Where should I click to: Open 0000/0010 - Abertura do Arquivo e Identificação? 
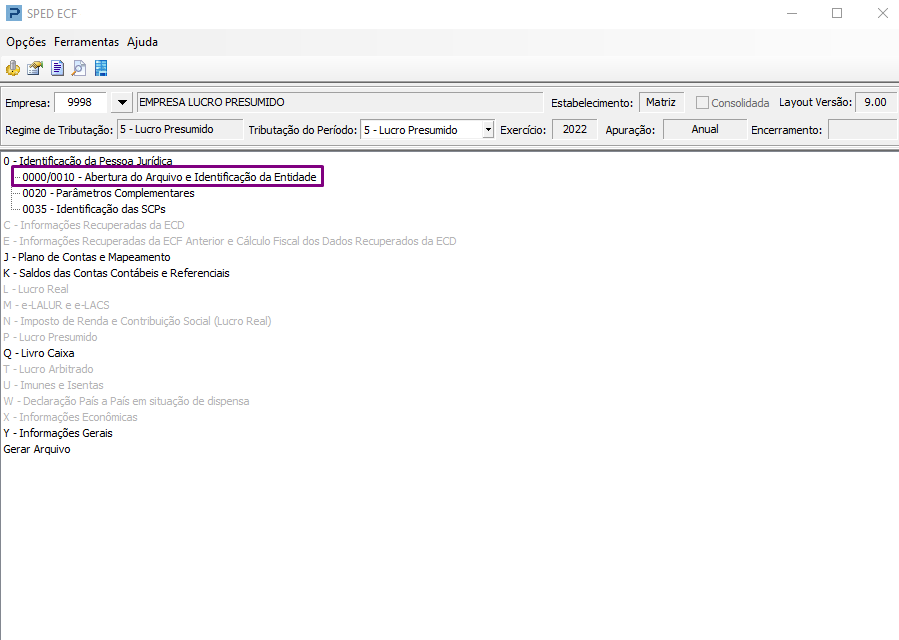[169, 177]
